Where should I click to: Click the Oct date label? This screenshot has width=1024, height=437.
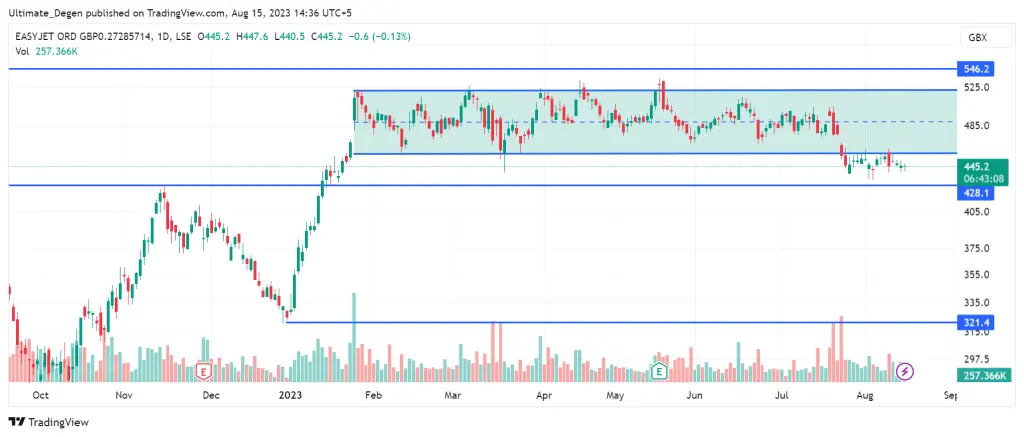pyautogui.click(x=40, y=395)
